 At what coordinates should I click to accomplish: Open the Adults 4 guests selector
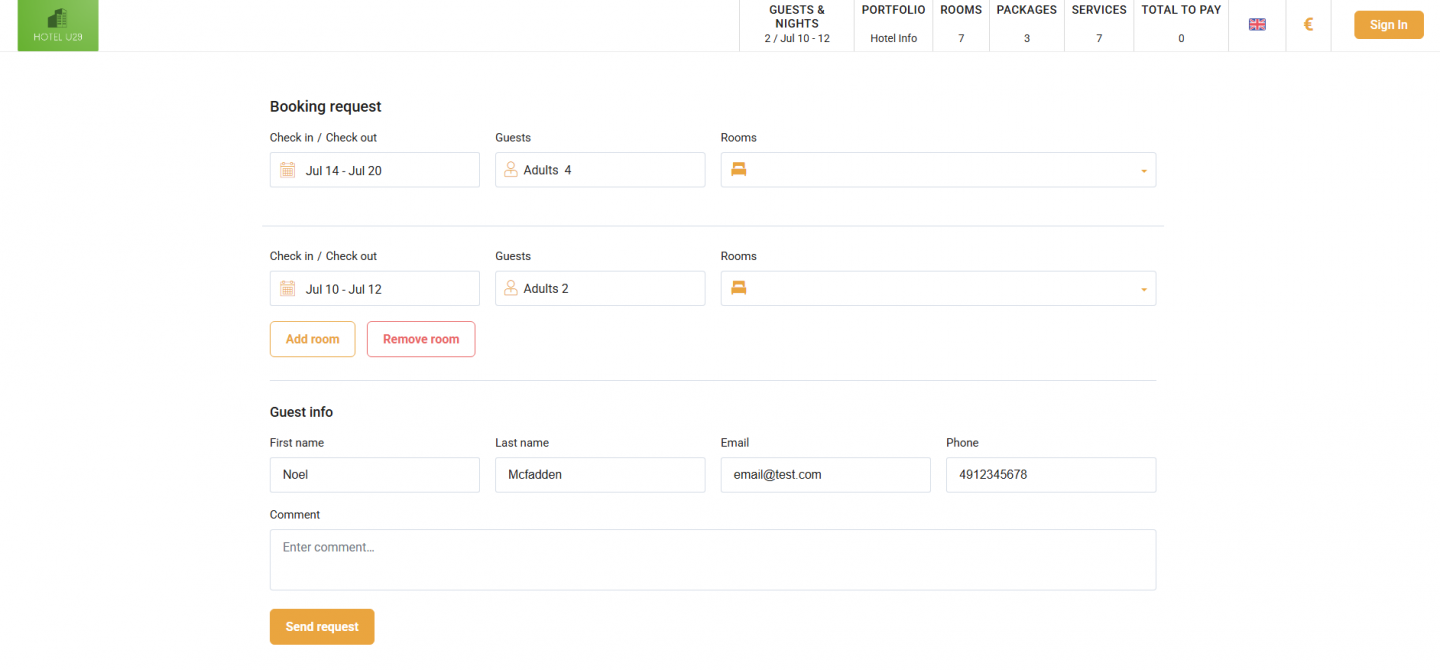pyautogui.click(x=600, y=170)
